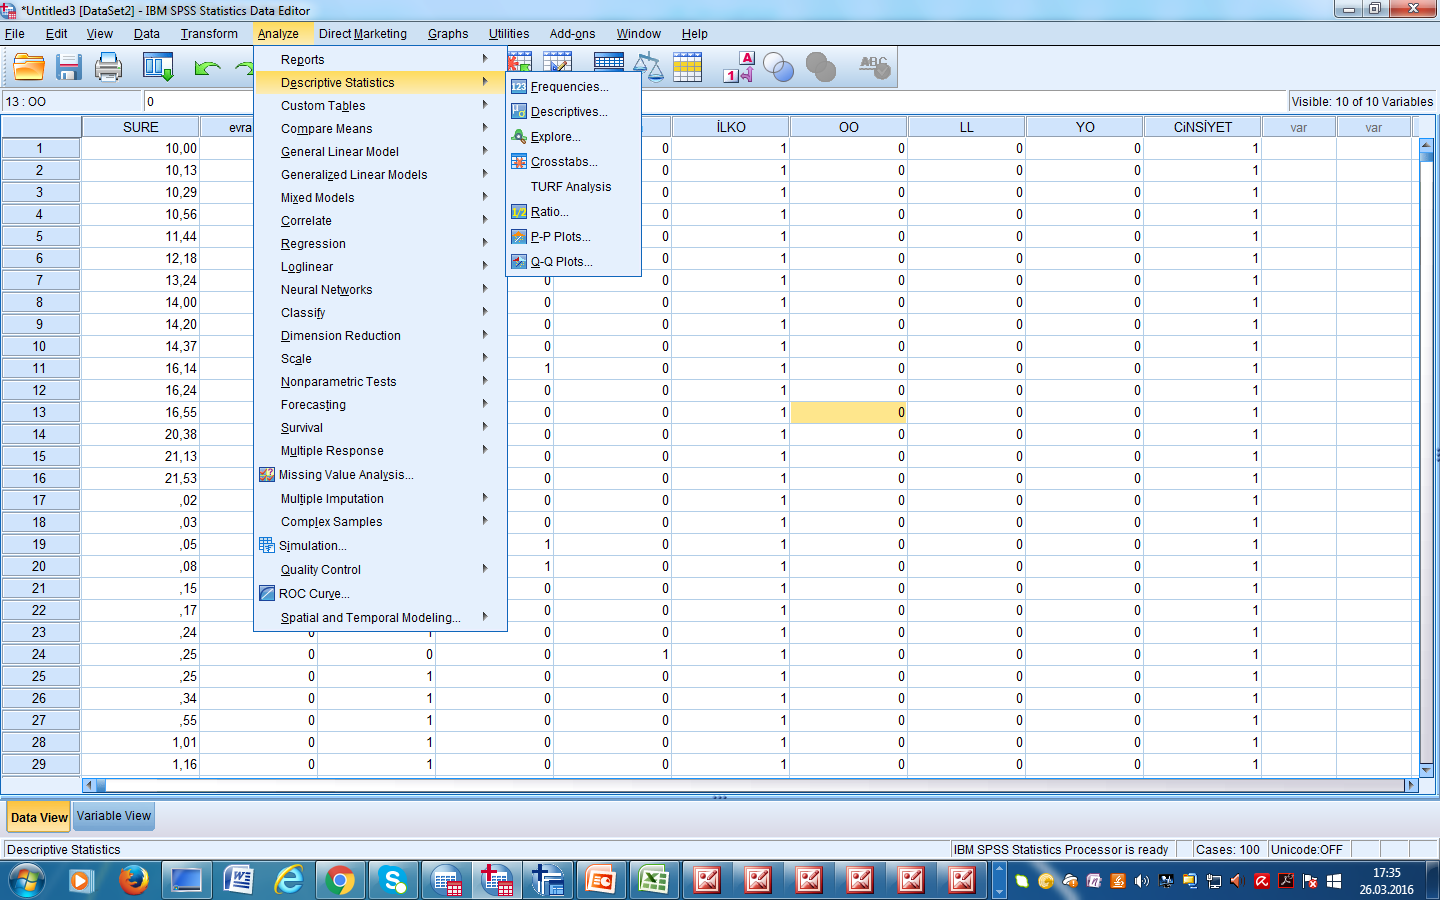Click the Weight Cases scales icon
The image size is (1440, 900).
(649, 68)
